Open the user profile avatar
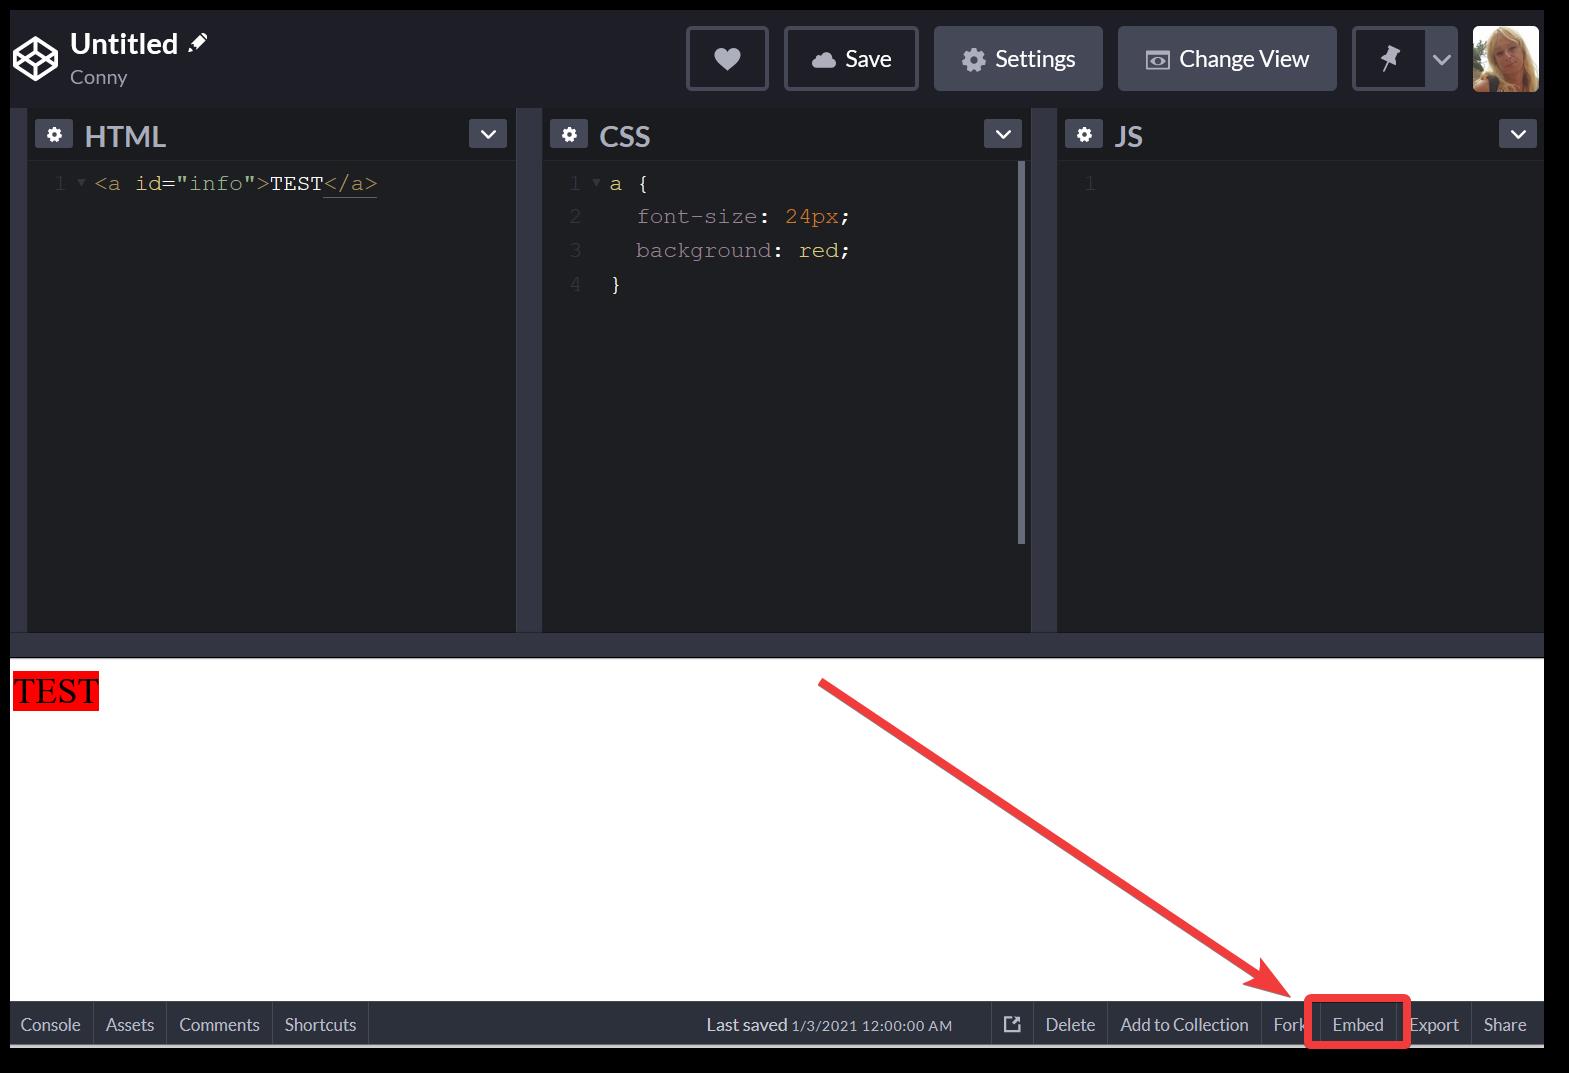Screen dimensions: 1569x1073 coord(1505,59)
